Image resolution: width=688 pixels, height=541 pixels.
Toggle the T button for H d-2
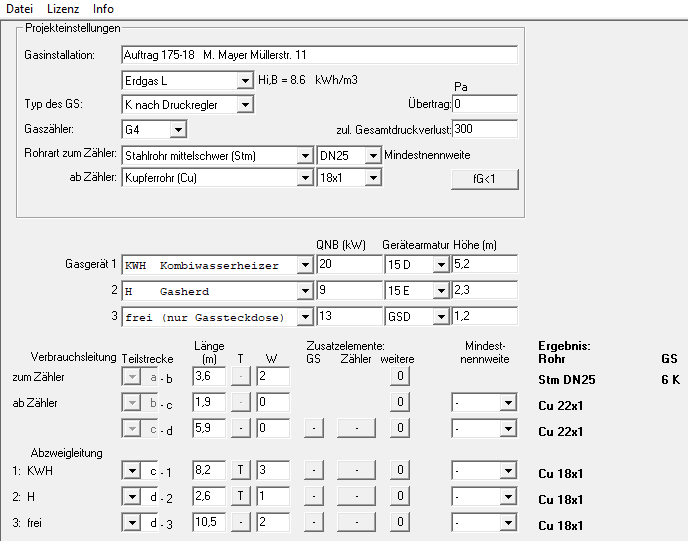(x=240, y=496)
